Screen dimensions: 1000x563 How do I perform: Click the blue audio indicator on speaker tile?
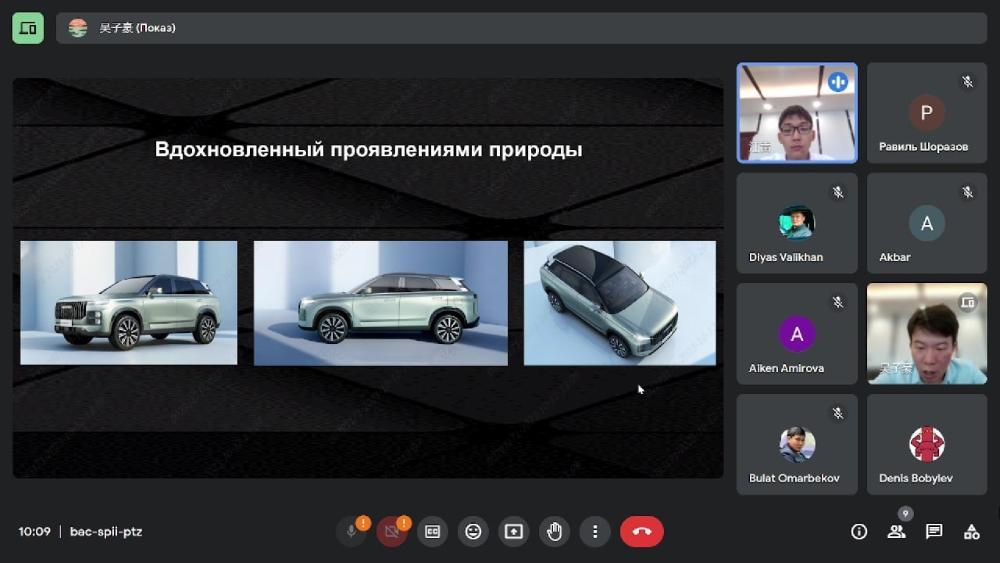tap(838, 82)
